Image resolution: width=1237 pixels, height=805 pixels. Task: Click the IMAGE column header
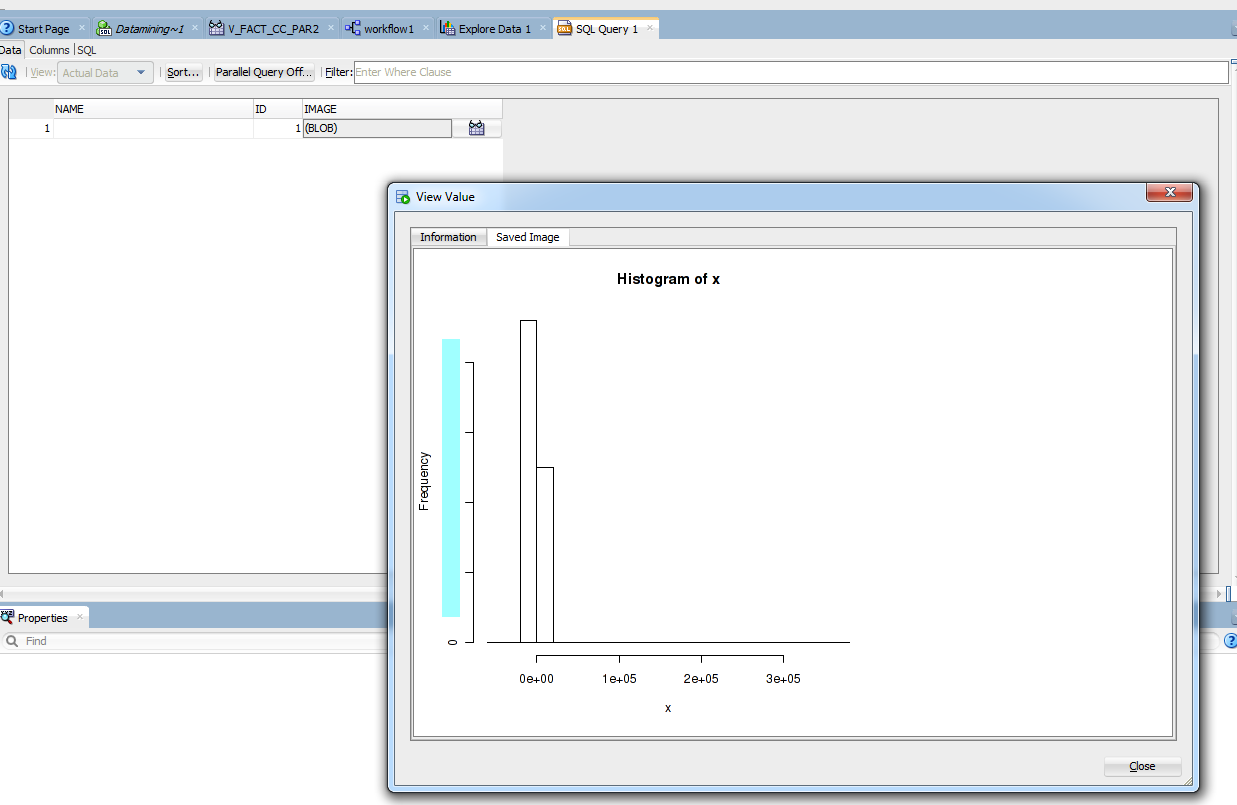[x=402, y=109]
